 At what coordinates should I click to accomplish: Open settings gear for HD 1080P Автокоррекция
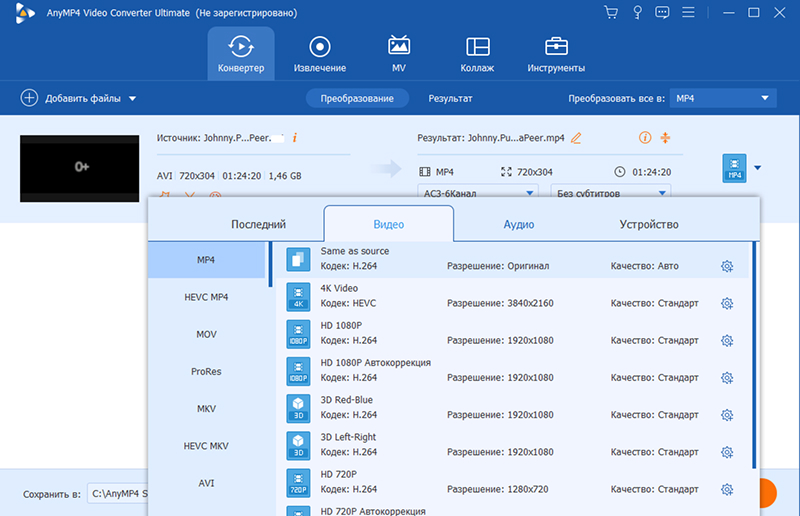click(727, 378)
